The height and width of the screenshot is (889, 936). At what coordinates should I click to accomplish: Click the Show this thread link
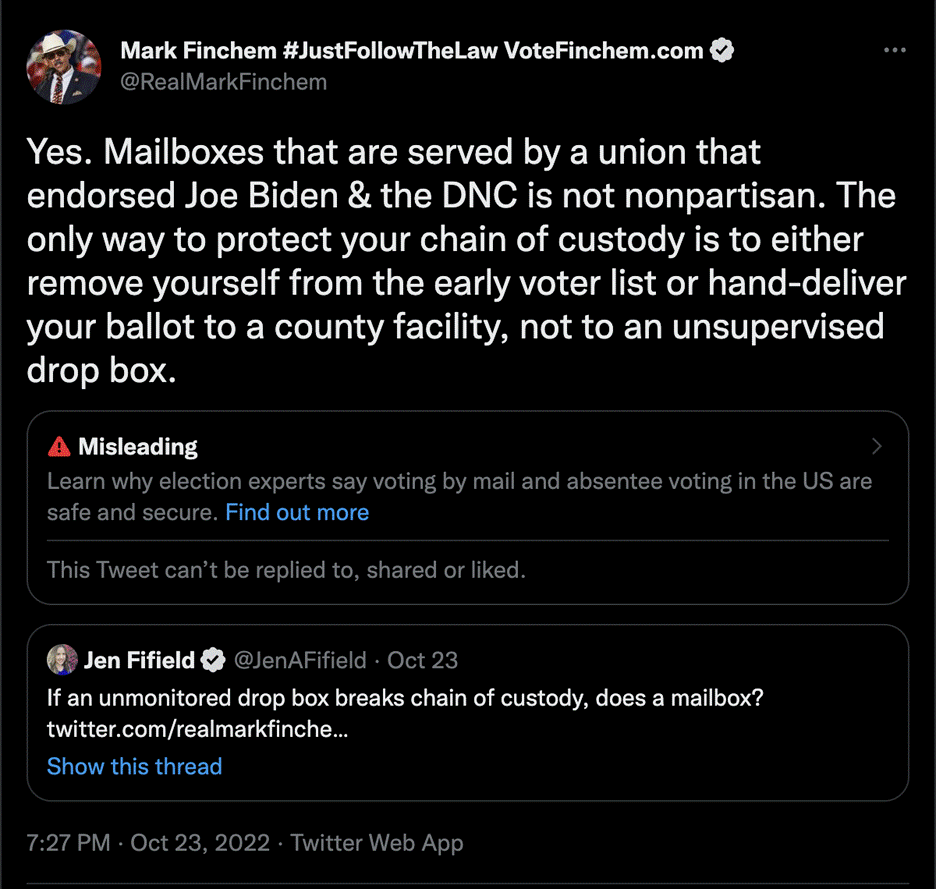(134, 766)
